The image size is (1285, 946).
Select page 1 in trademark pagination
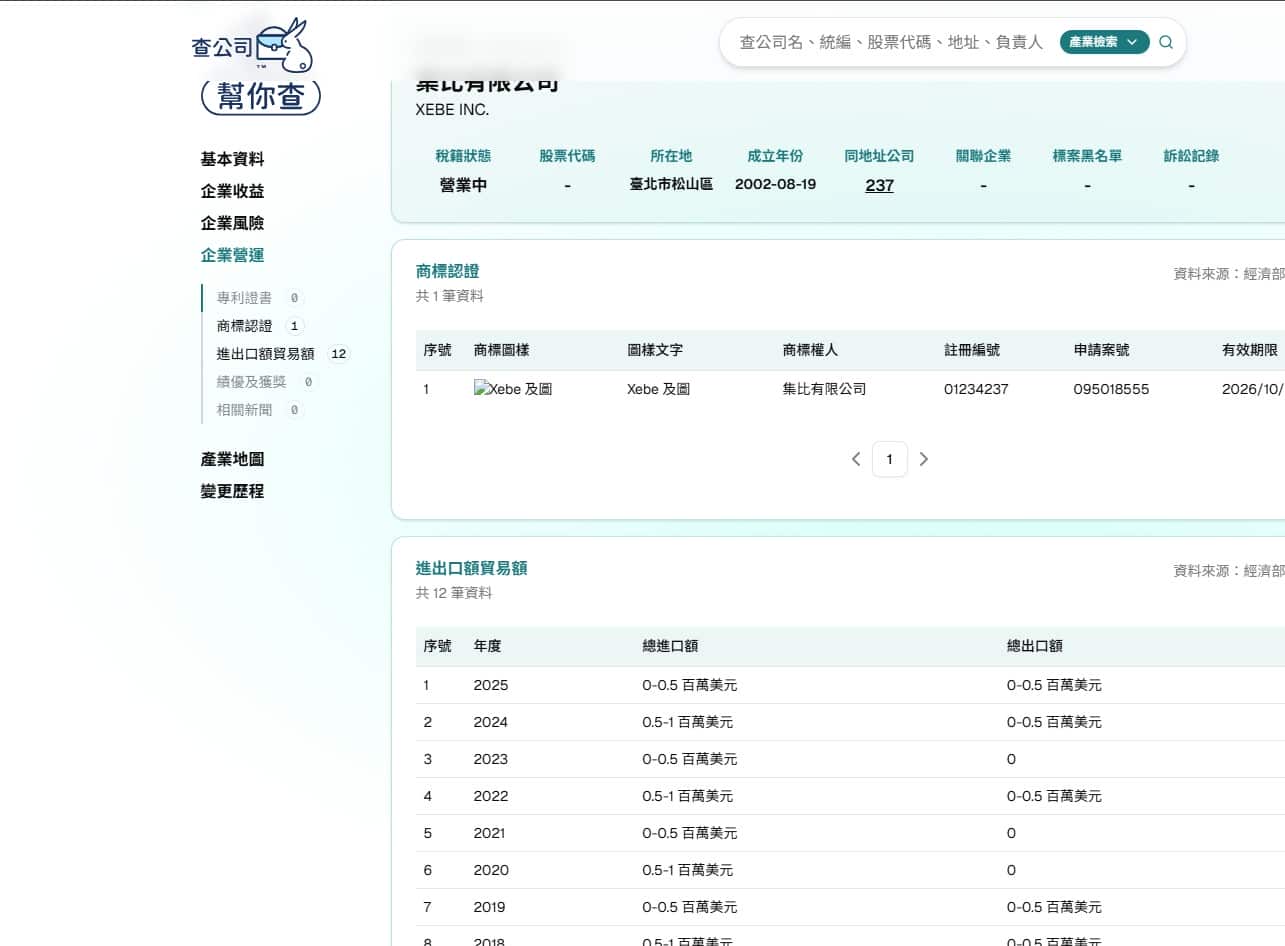(x=890, y=459)
